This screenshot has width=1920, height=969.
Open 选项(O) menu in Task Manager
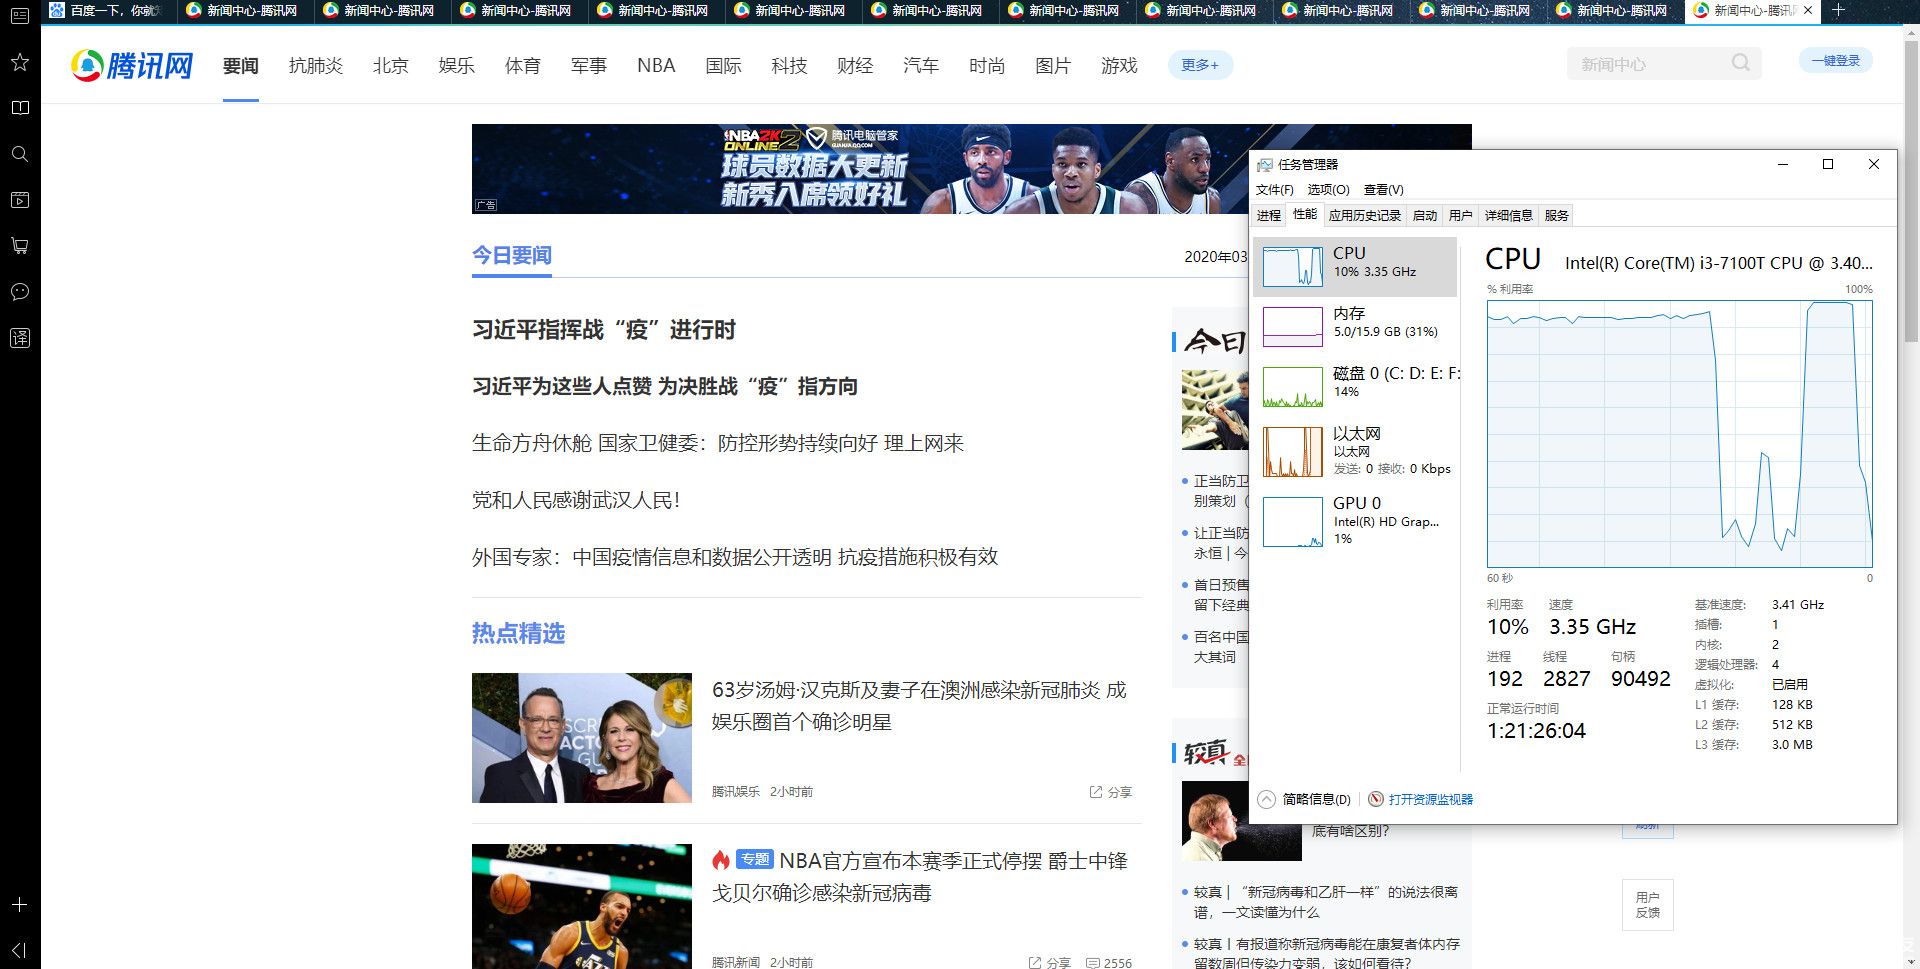1328,189
